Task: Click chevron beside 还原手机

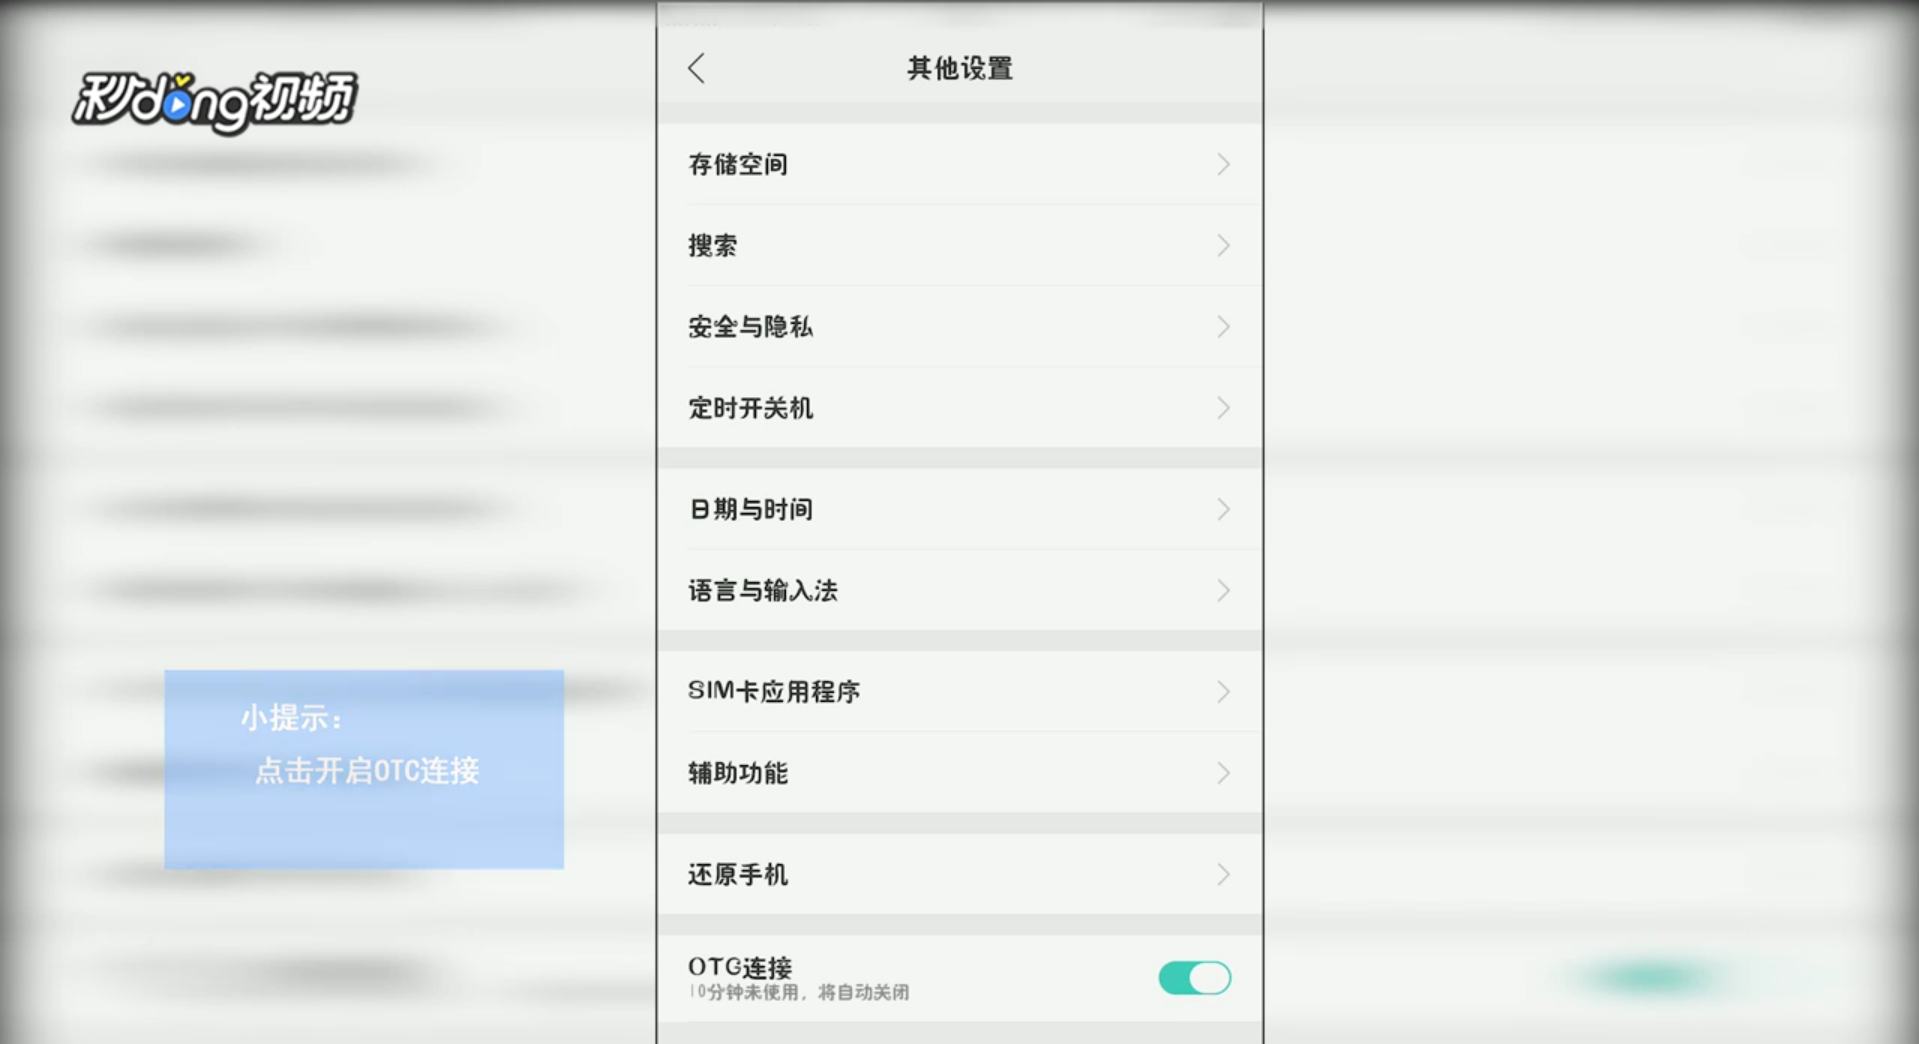Action: [1223, 874]
